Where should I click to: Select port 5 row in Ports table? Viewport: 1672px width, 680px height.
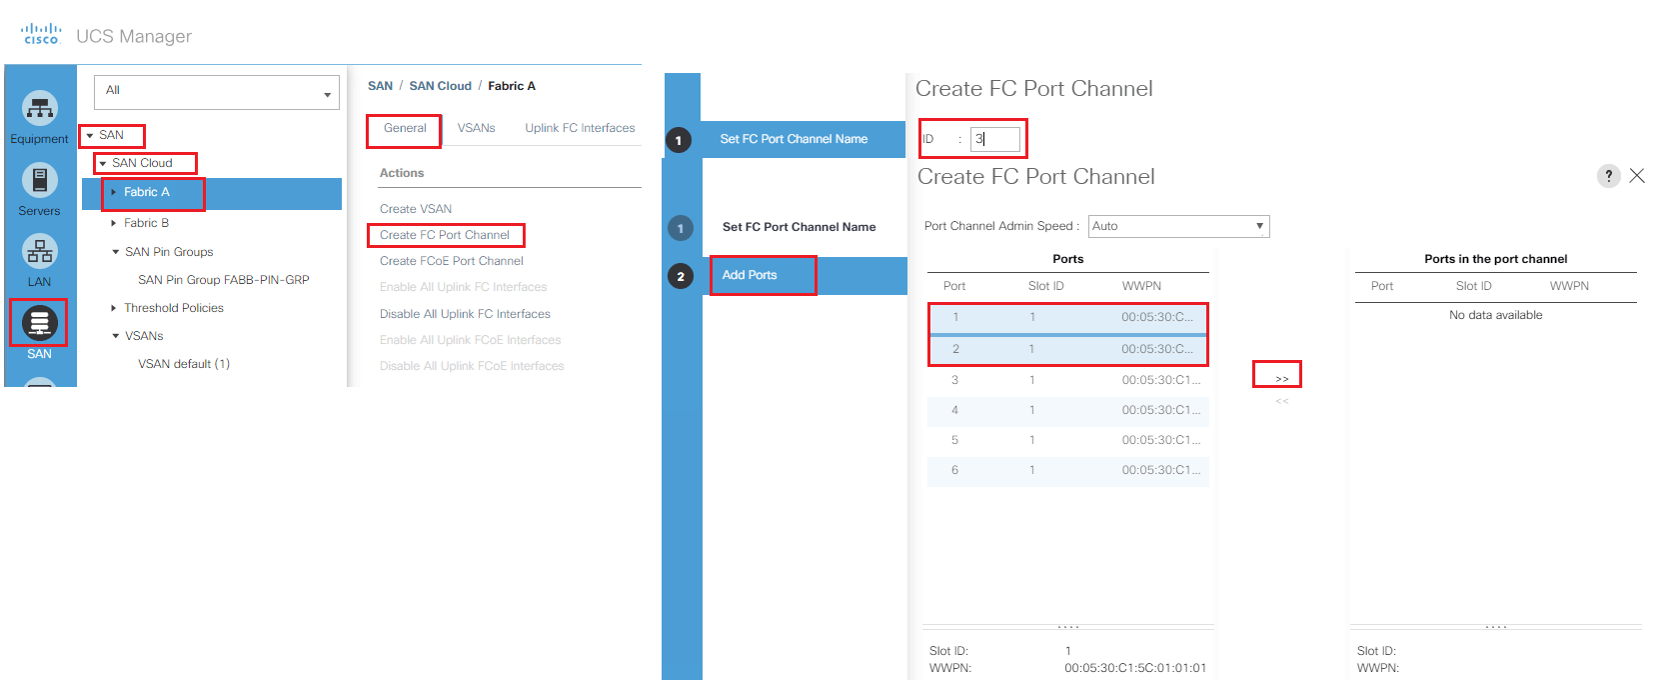coord(1068,440)
